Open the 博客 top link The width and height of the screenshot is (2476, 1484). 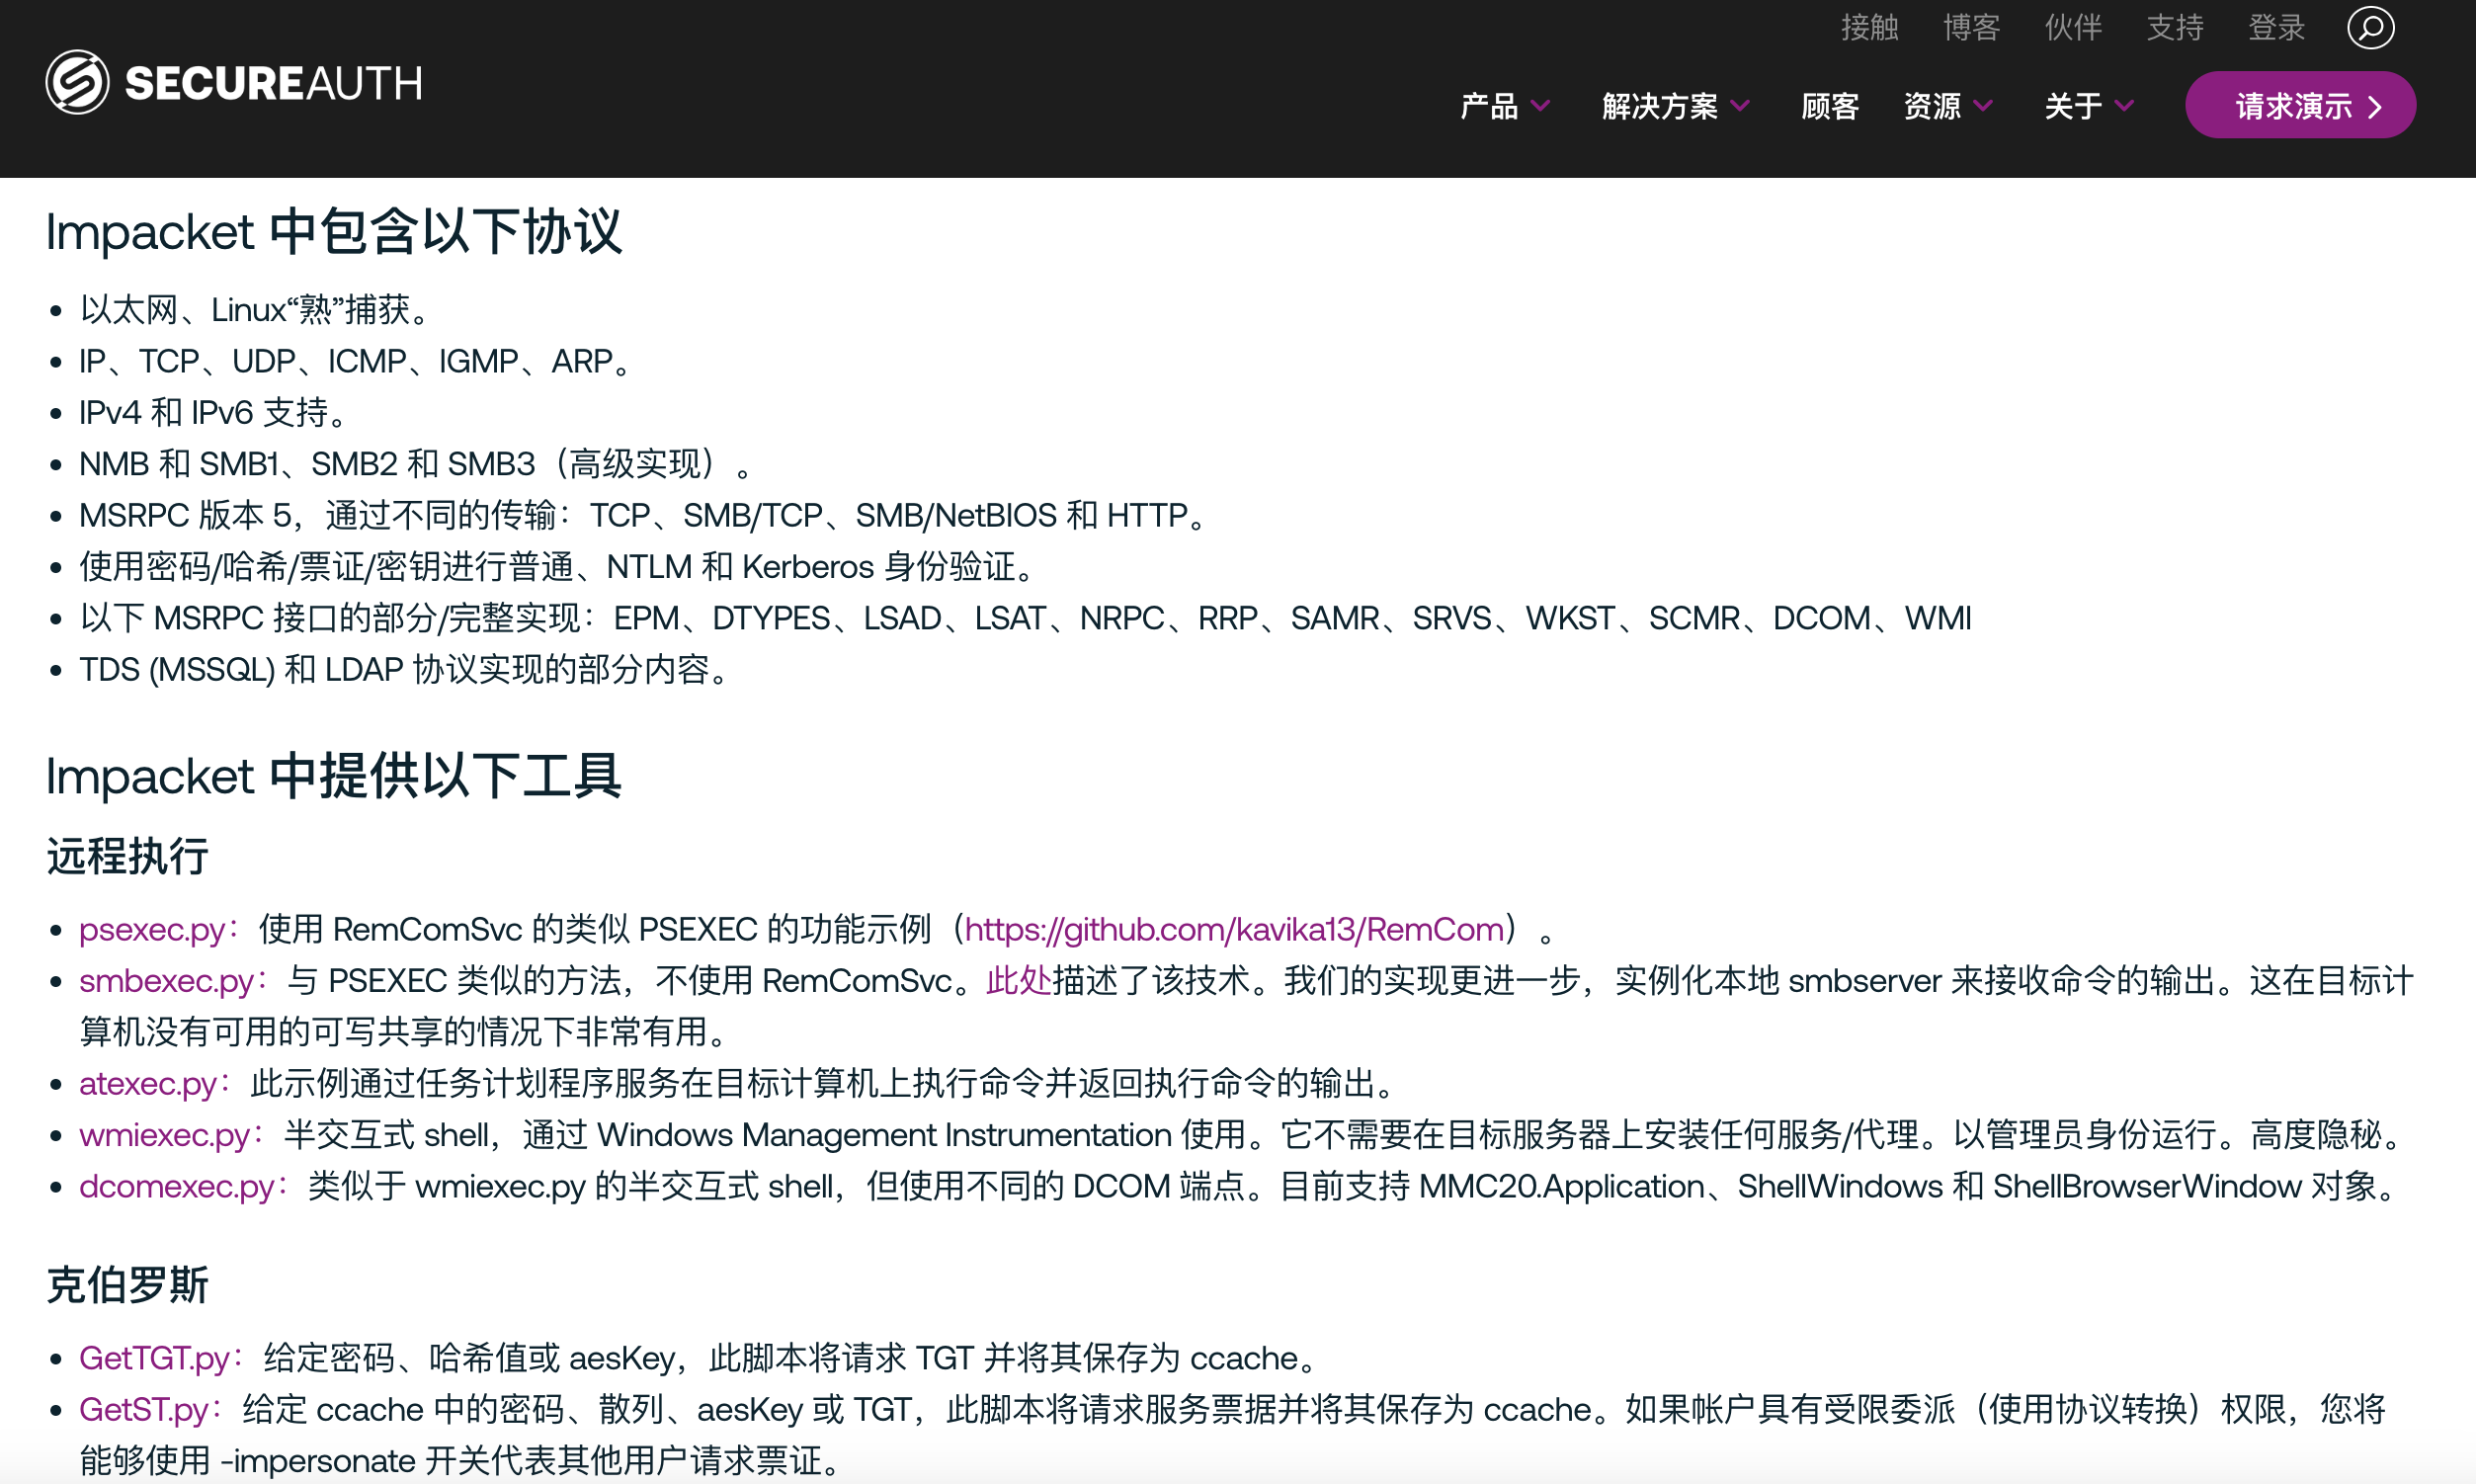pyautogui.click(x=1971, y=27)
